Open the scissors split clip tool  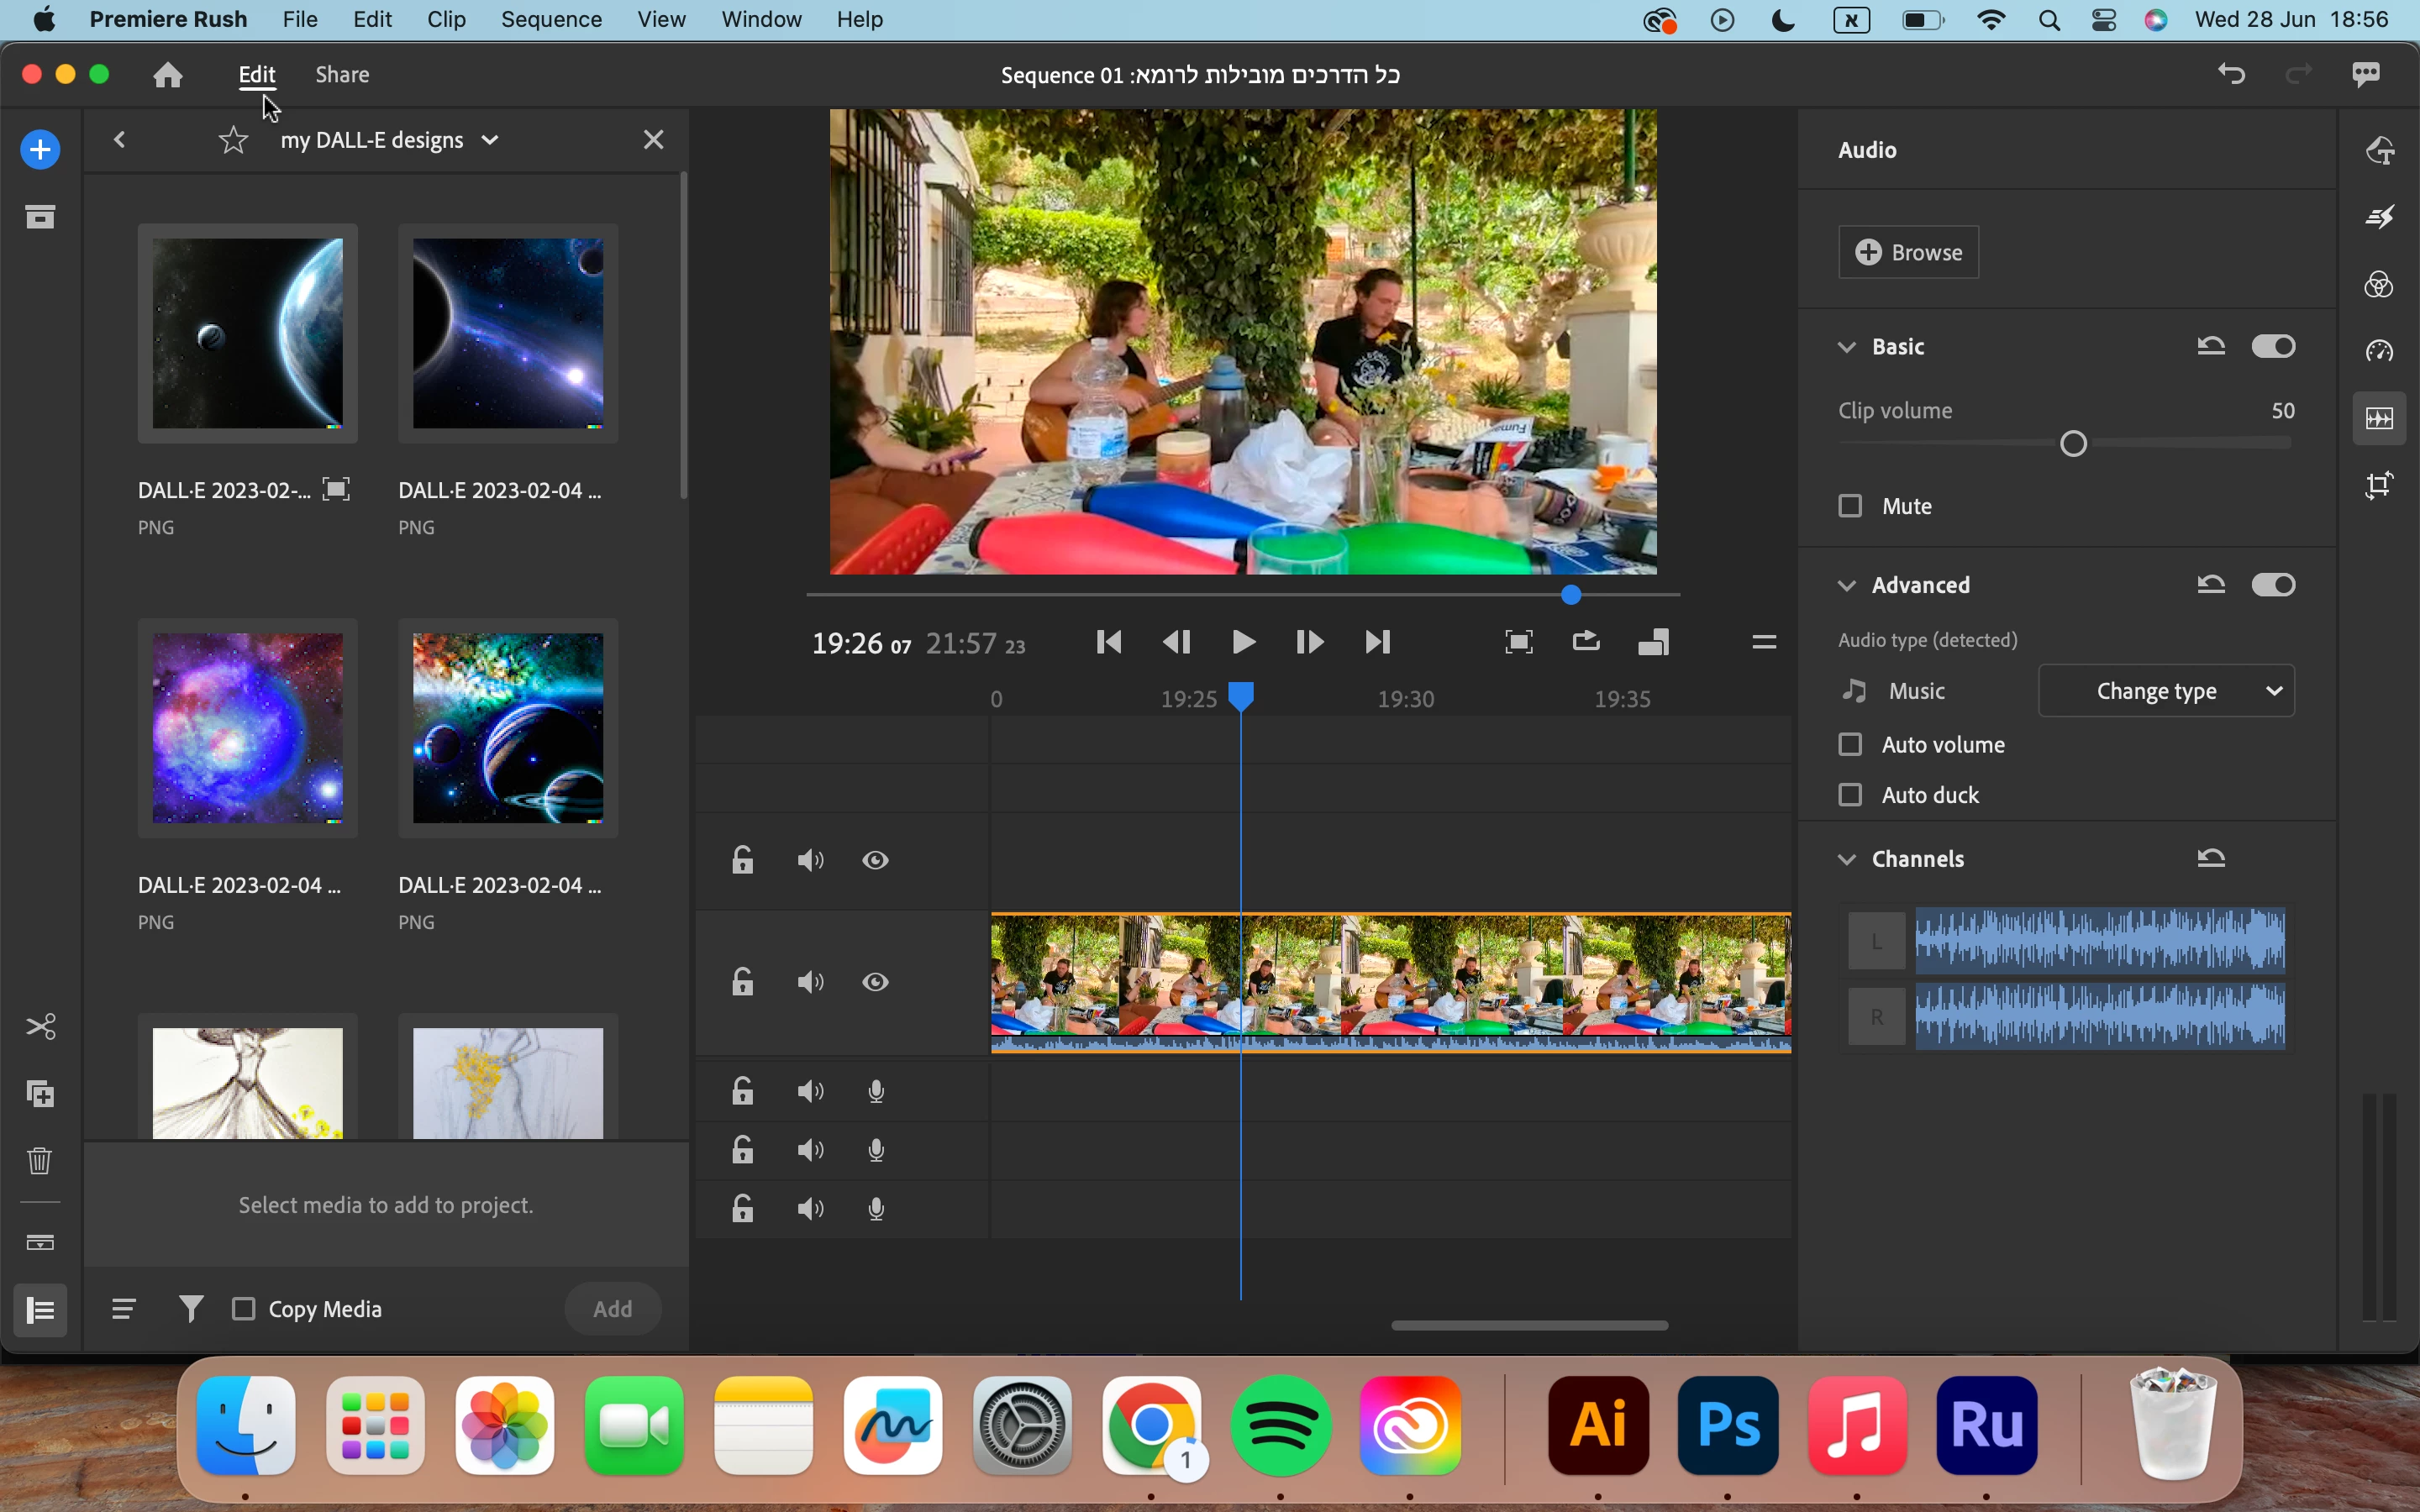pyautogui.click(x=40, y=1027)
